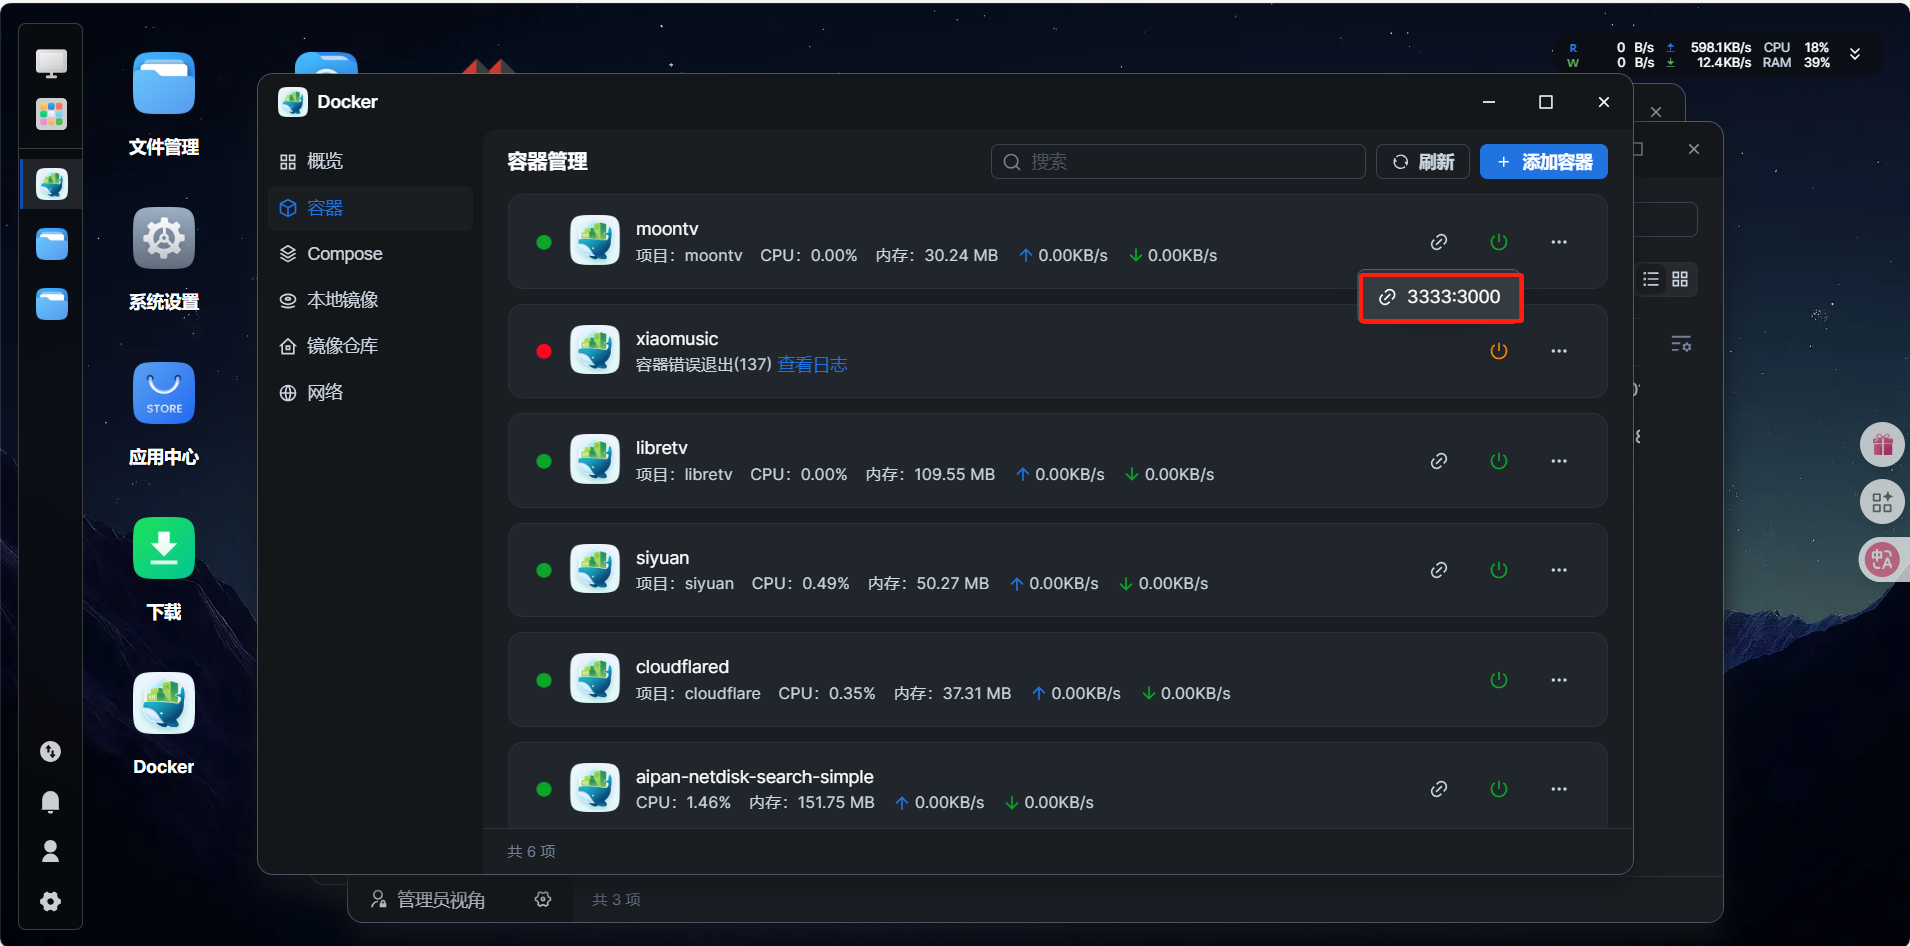Click the moontv container logo
The height and width of the screenshot is (946, 1910).
(x=595, y=241)
